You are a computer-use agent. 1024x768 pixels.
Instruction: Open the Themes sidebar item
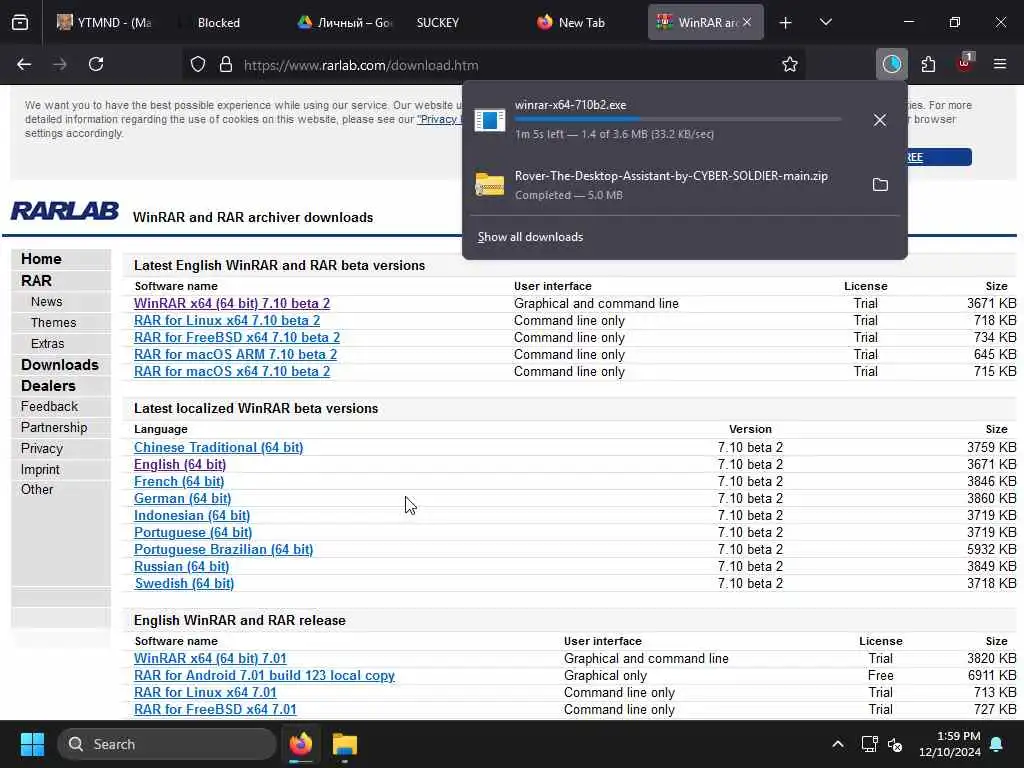point(54,323)
